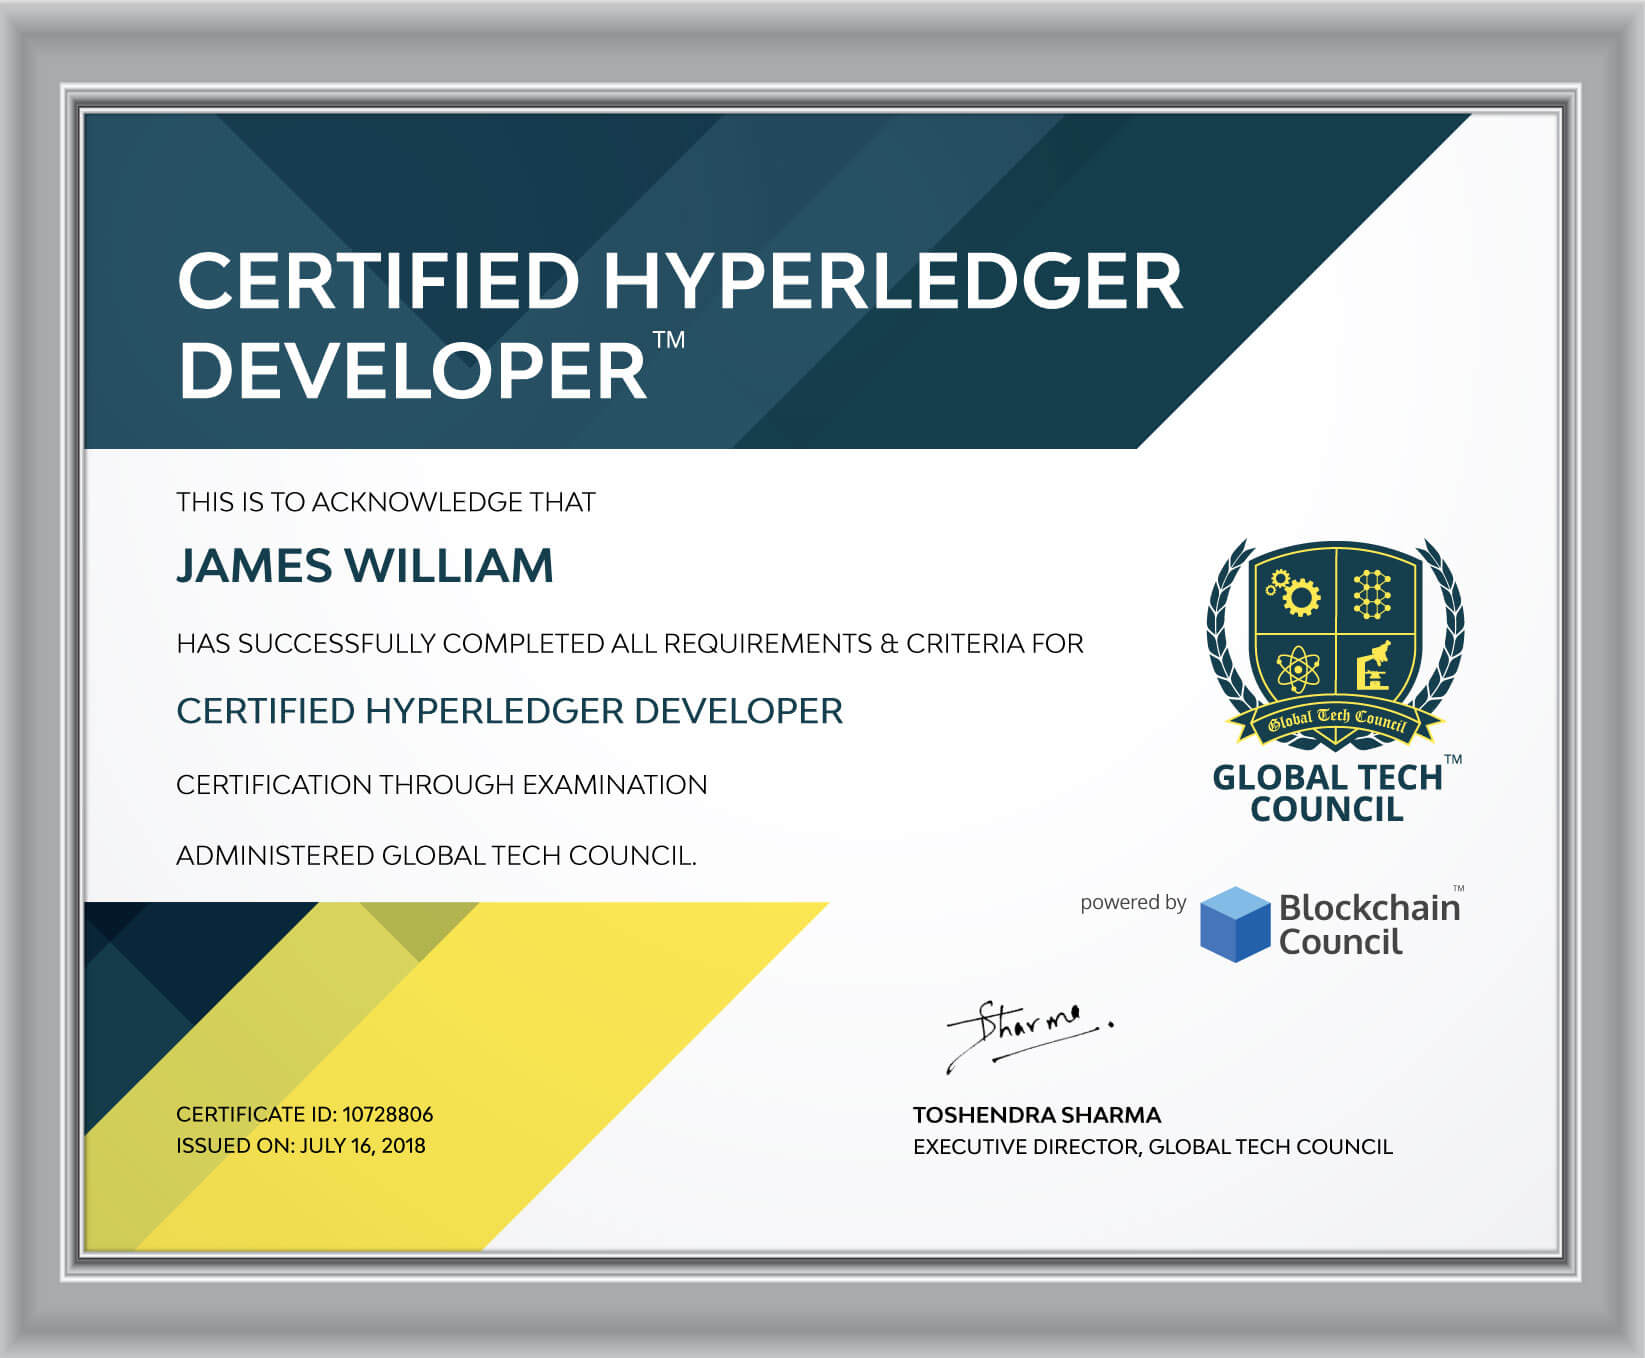Click the atom icon in the shield
Viewport: 1645px width, 1358px height.
[1297, 668]
